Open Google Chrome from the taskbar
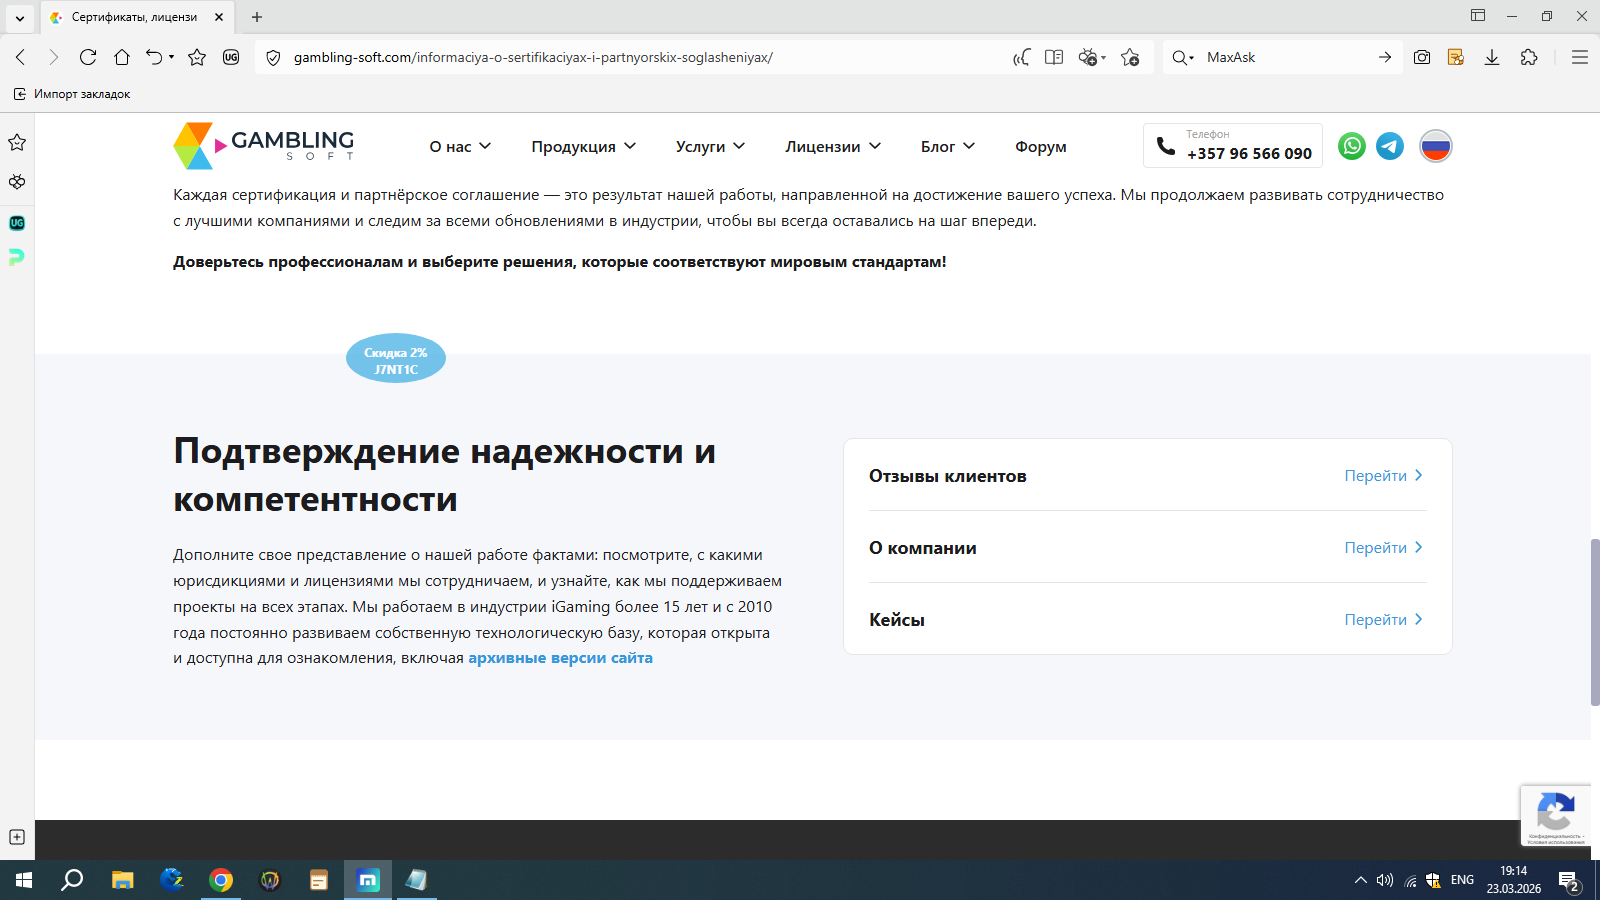 tap(221, 880)
